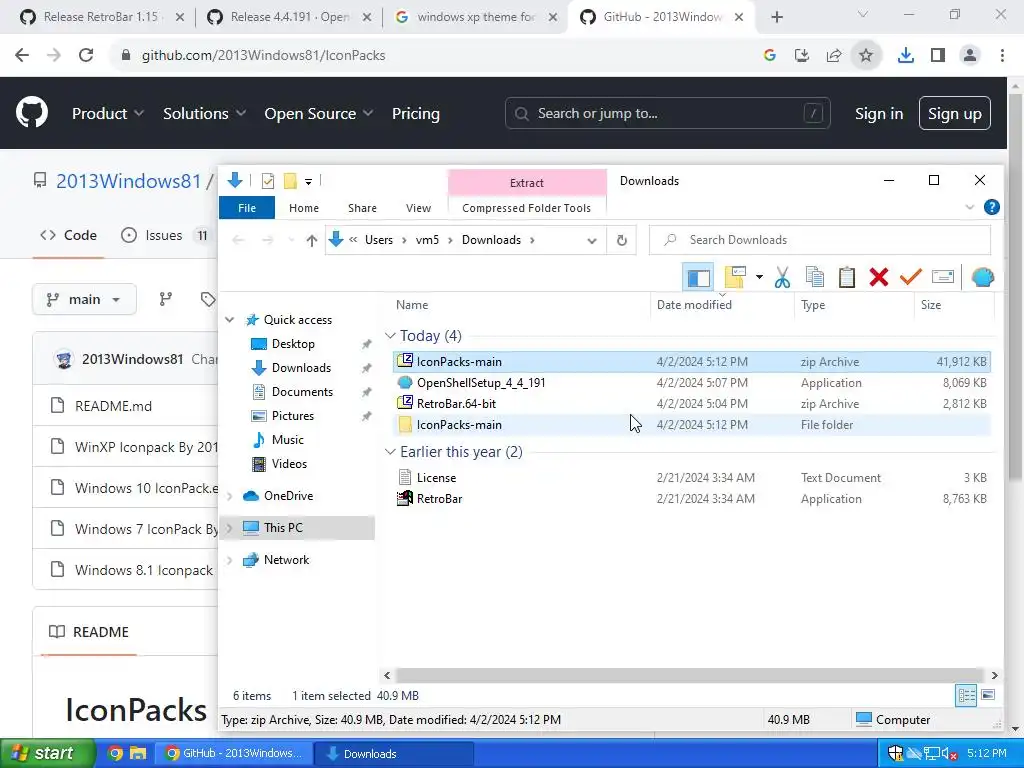Toggle the navigation pane toolbar button
Screen dimensions: 1024x768
(698, 278)
